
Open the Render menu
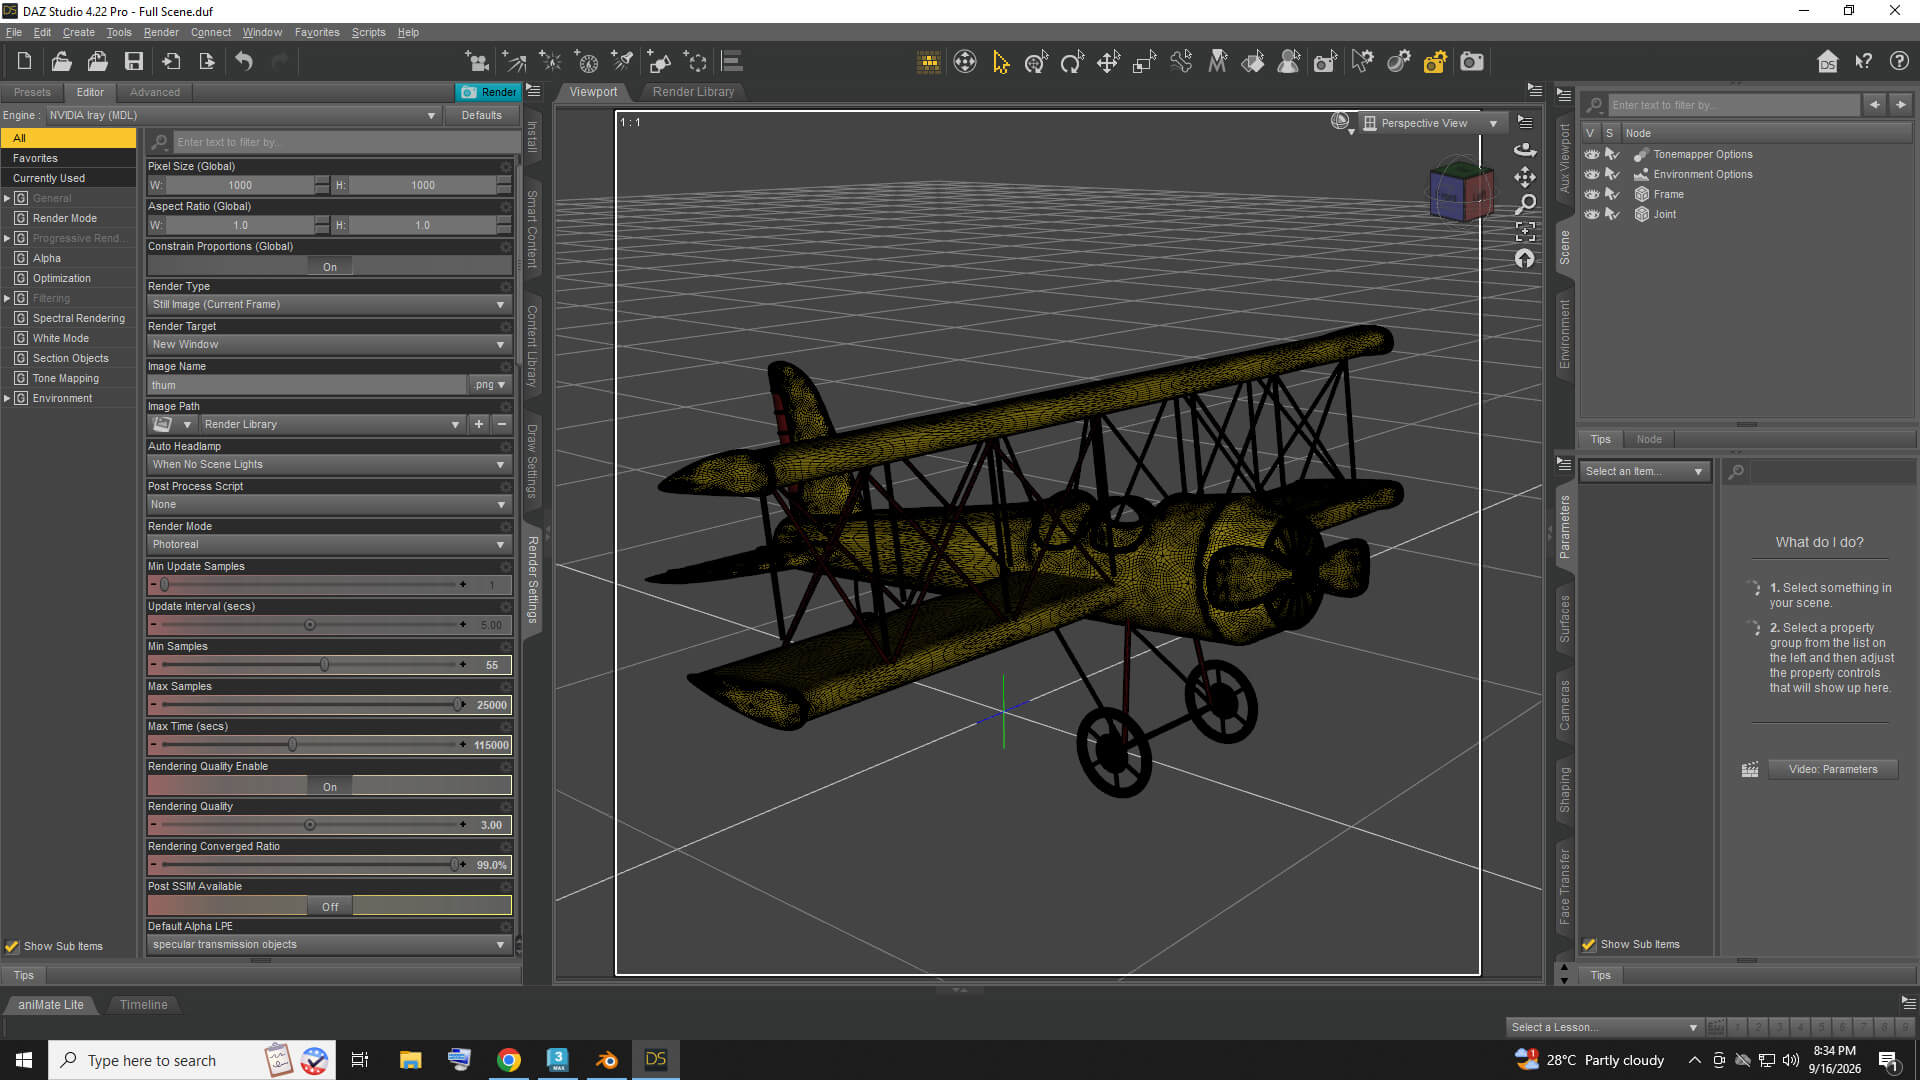pyautogui.click(x=161, y=32)
